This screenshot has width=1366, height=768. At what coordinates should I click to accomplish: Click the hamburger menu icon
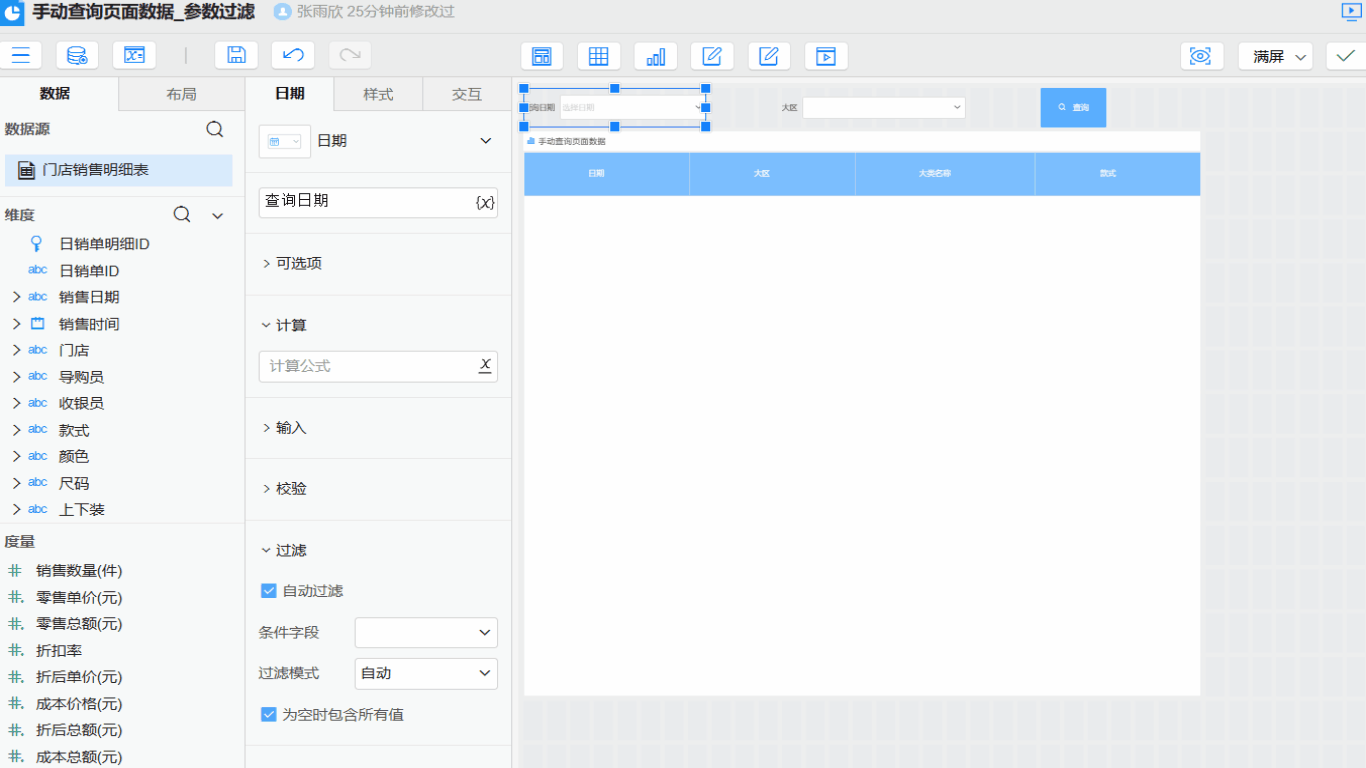point(20,56)
